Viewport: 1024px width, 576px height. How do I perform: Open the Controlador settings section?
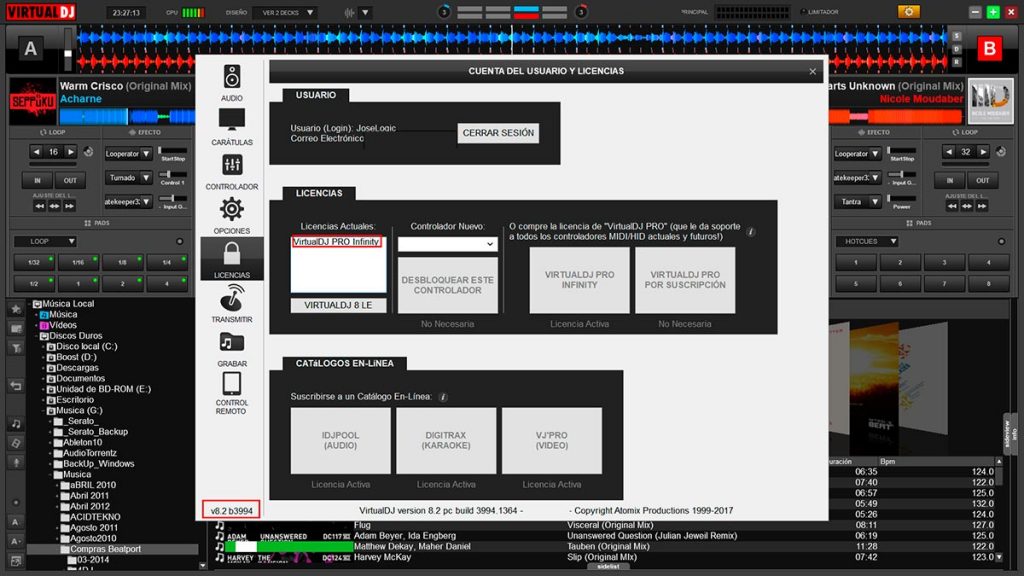[232, 172]
